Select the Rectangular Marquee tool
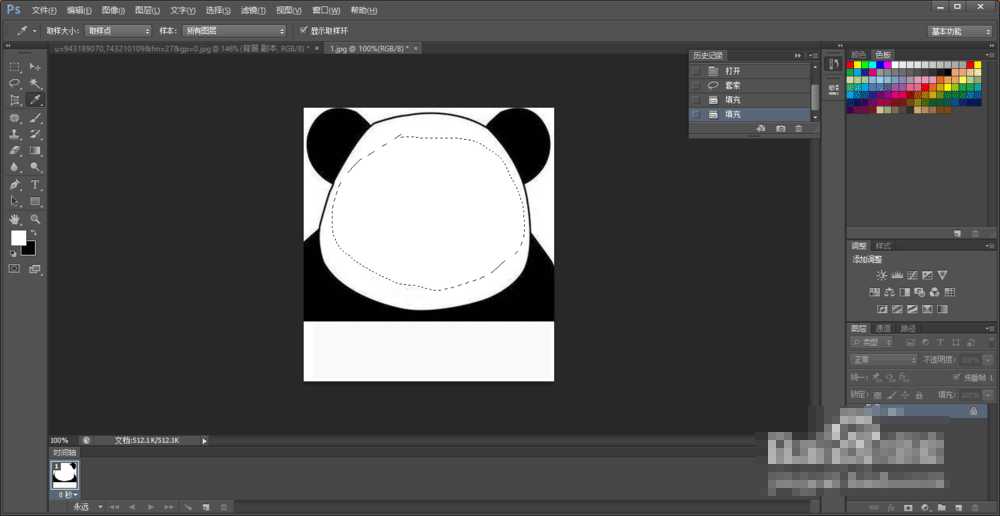The height and width of the screenshot is (516, 1000). (15, 67)
